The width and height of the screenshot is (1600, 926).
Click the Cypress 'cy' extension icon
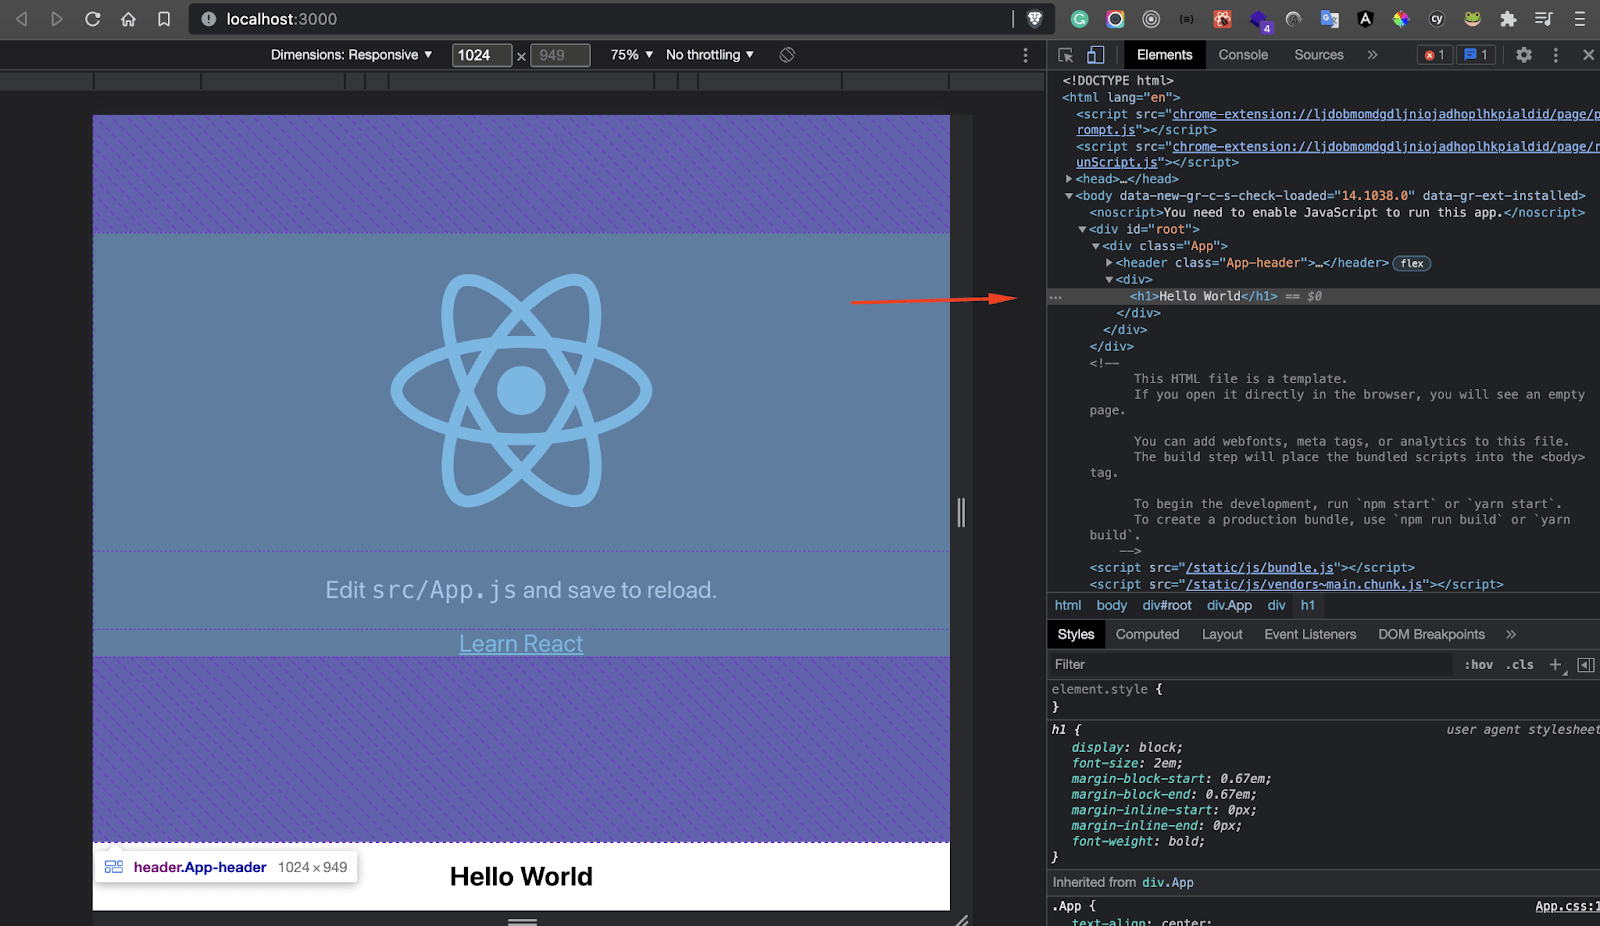click(x=1437, y=19)
